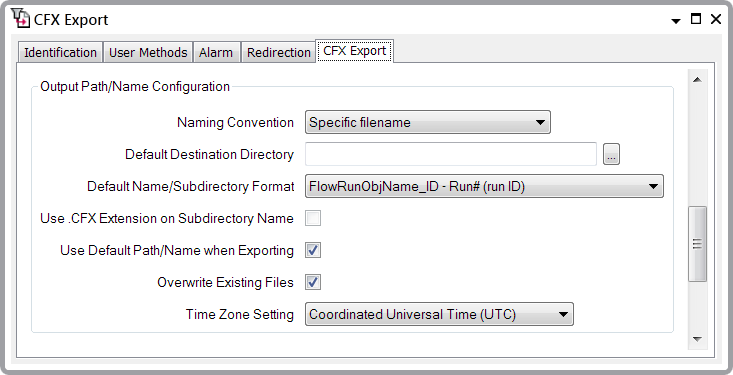The height and width of the screenshot is (375, 733).
Task: Go to the Alarm tab
Action: click(216, 52)
